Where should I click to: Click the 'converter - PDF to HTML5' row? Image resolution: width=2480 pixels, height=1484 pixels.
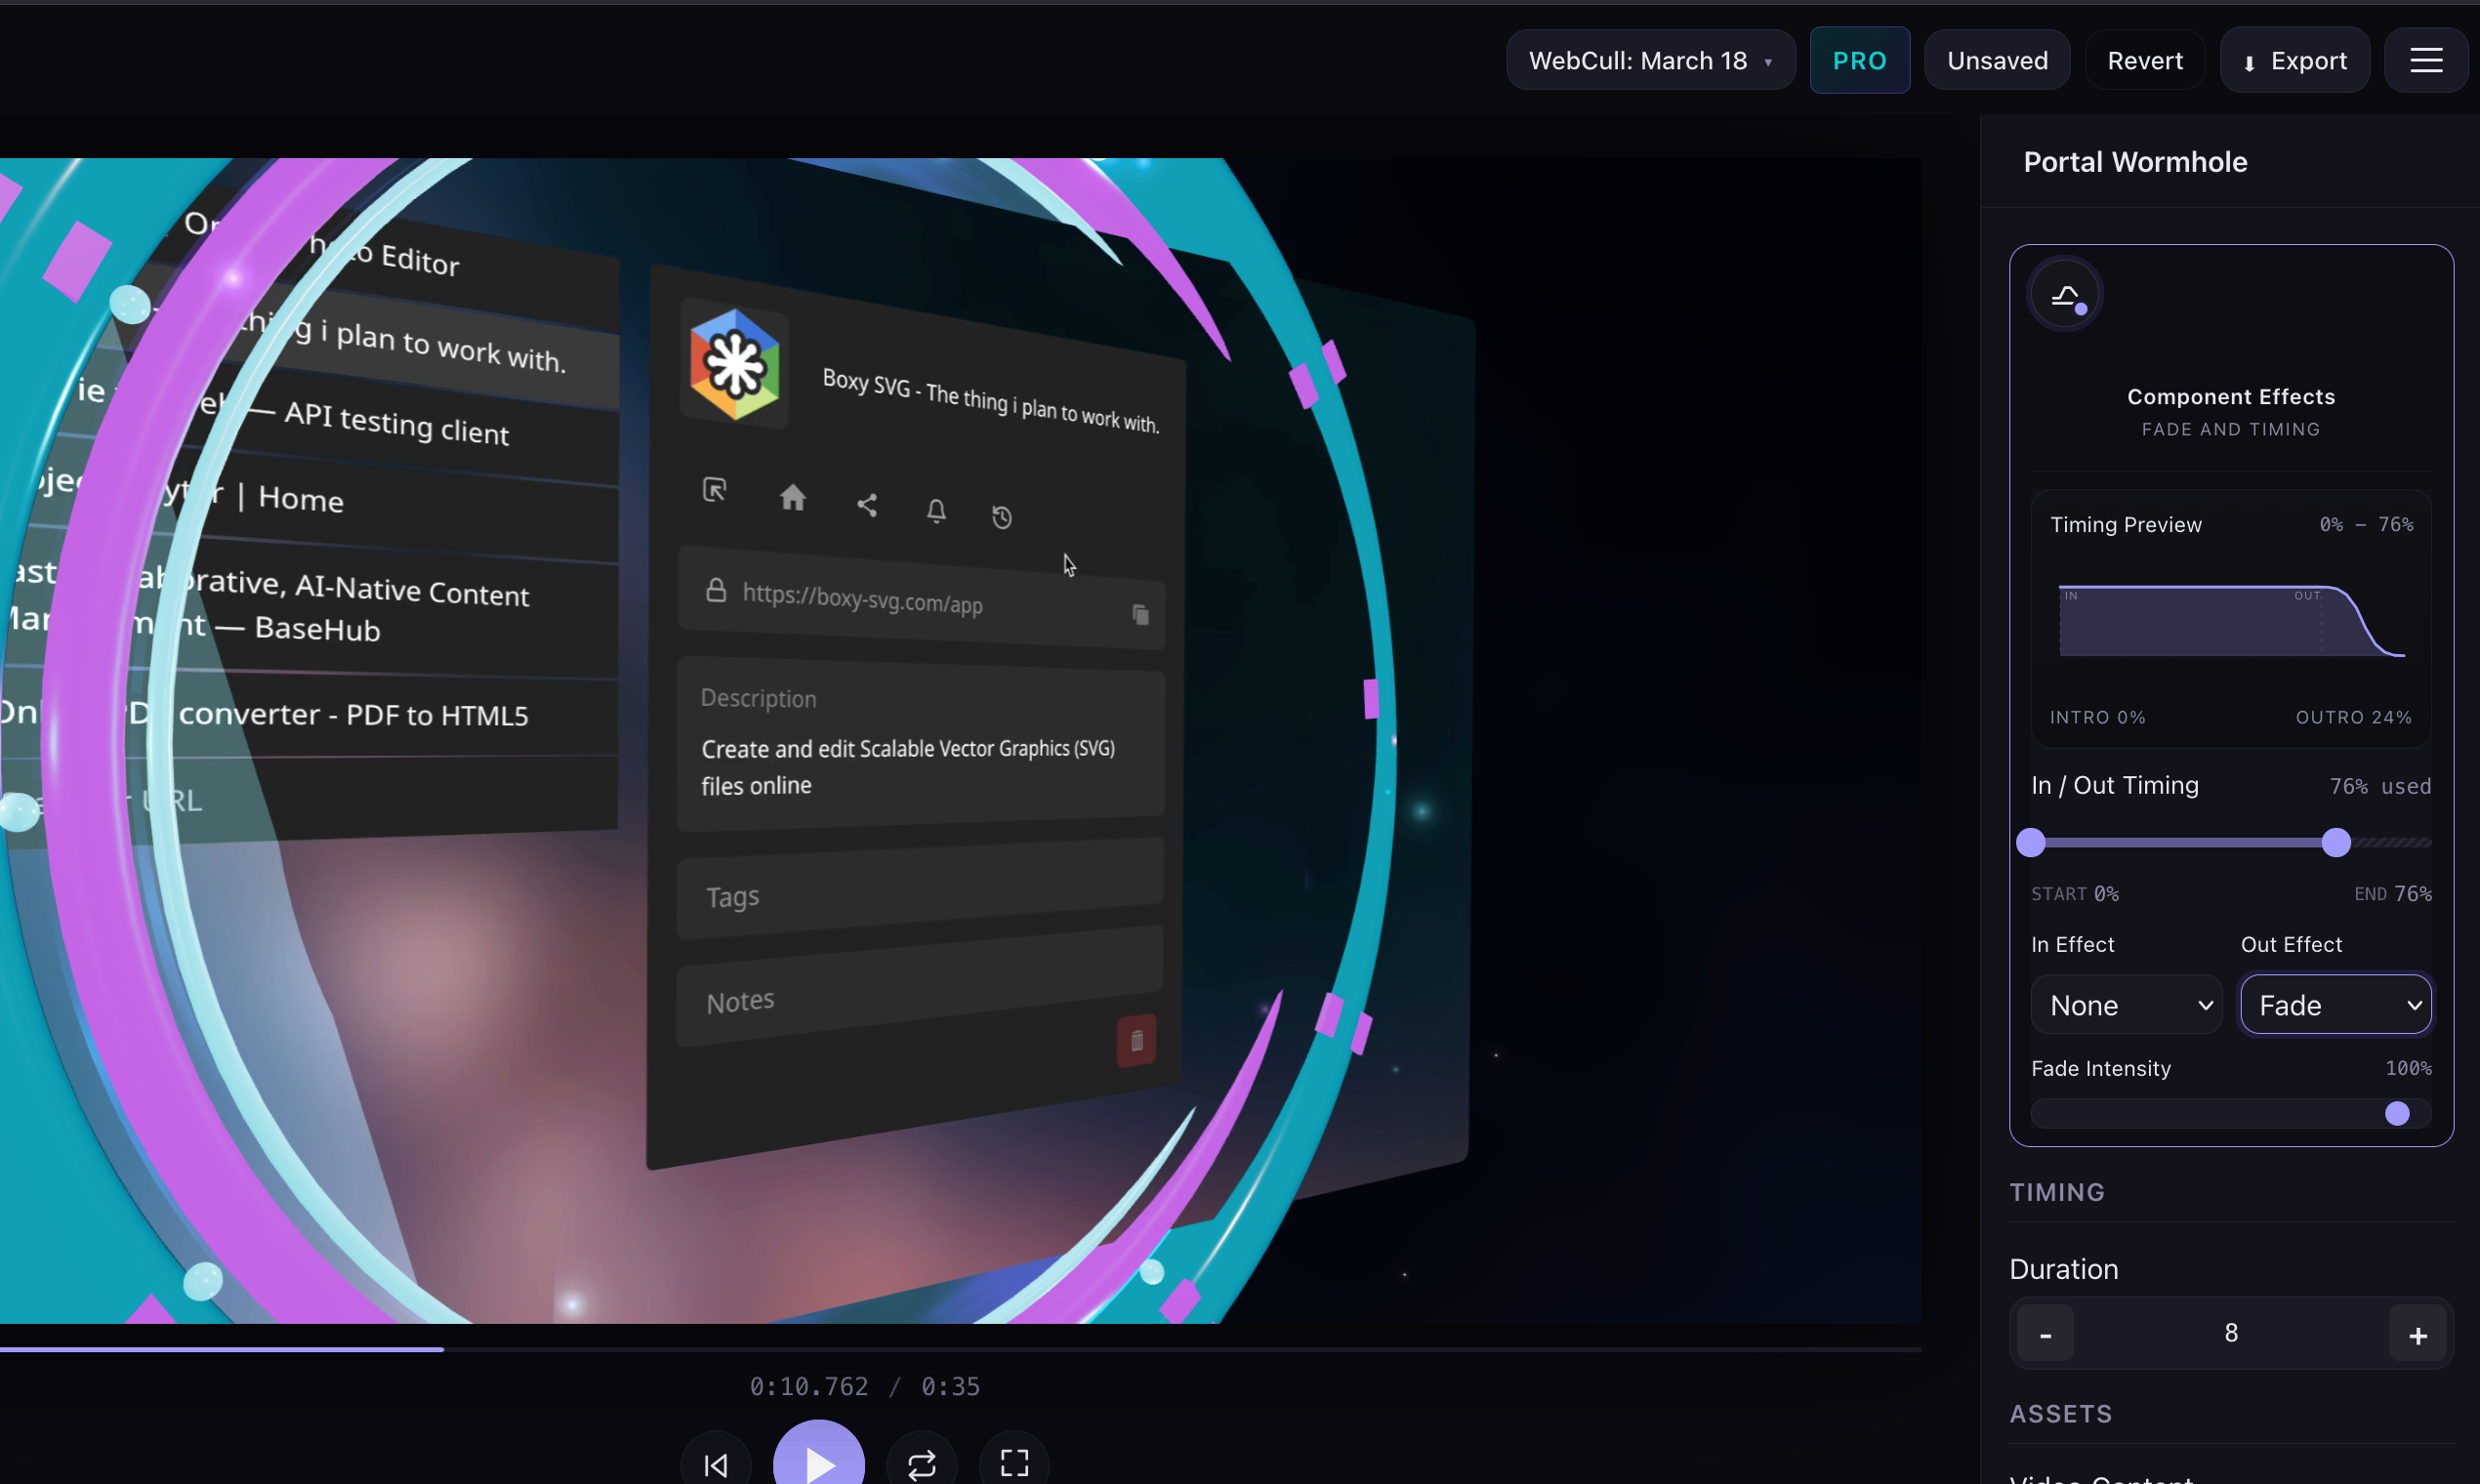353,714
